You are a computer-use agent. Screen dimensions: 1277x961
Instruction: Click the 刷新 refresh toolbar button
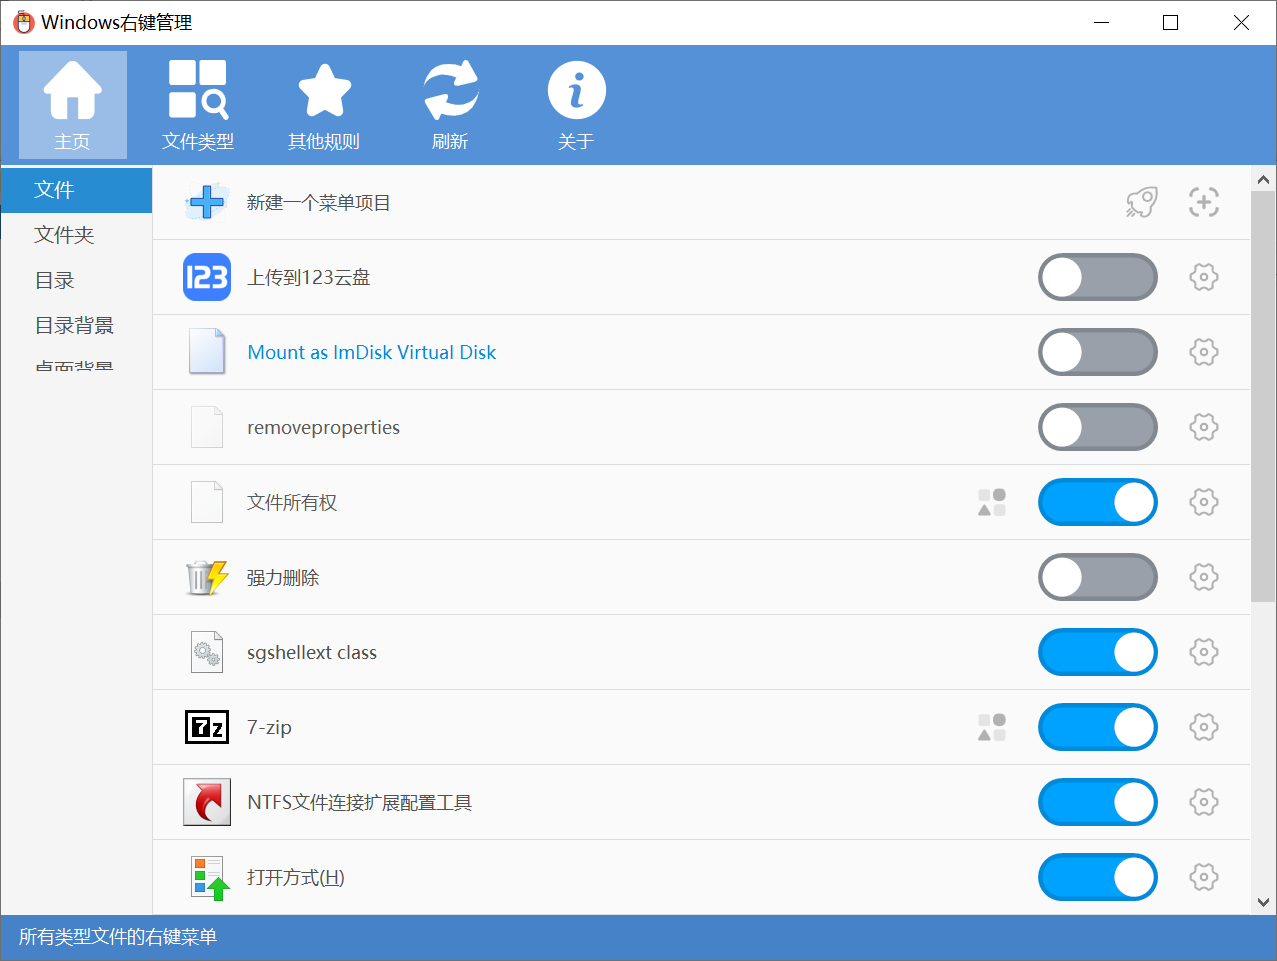tap(450, 105)
